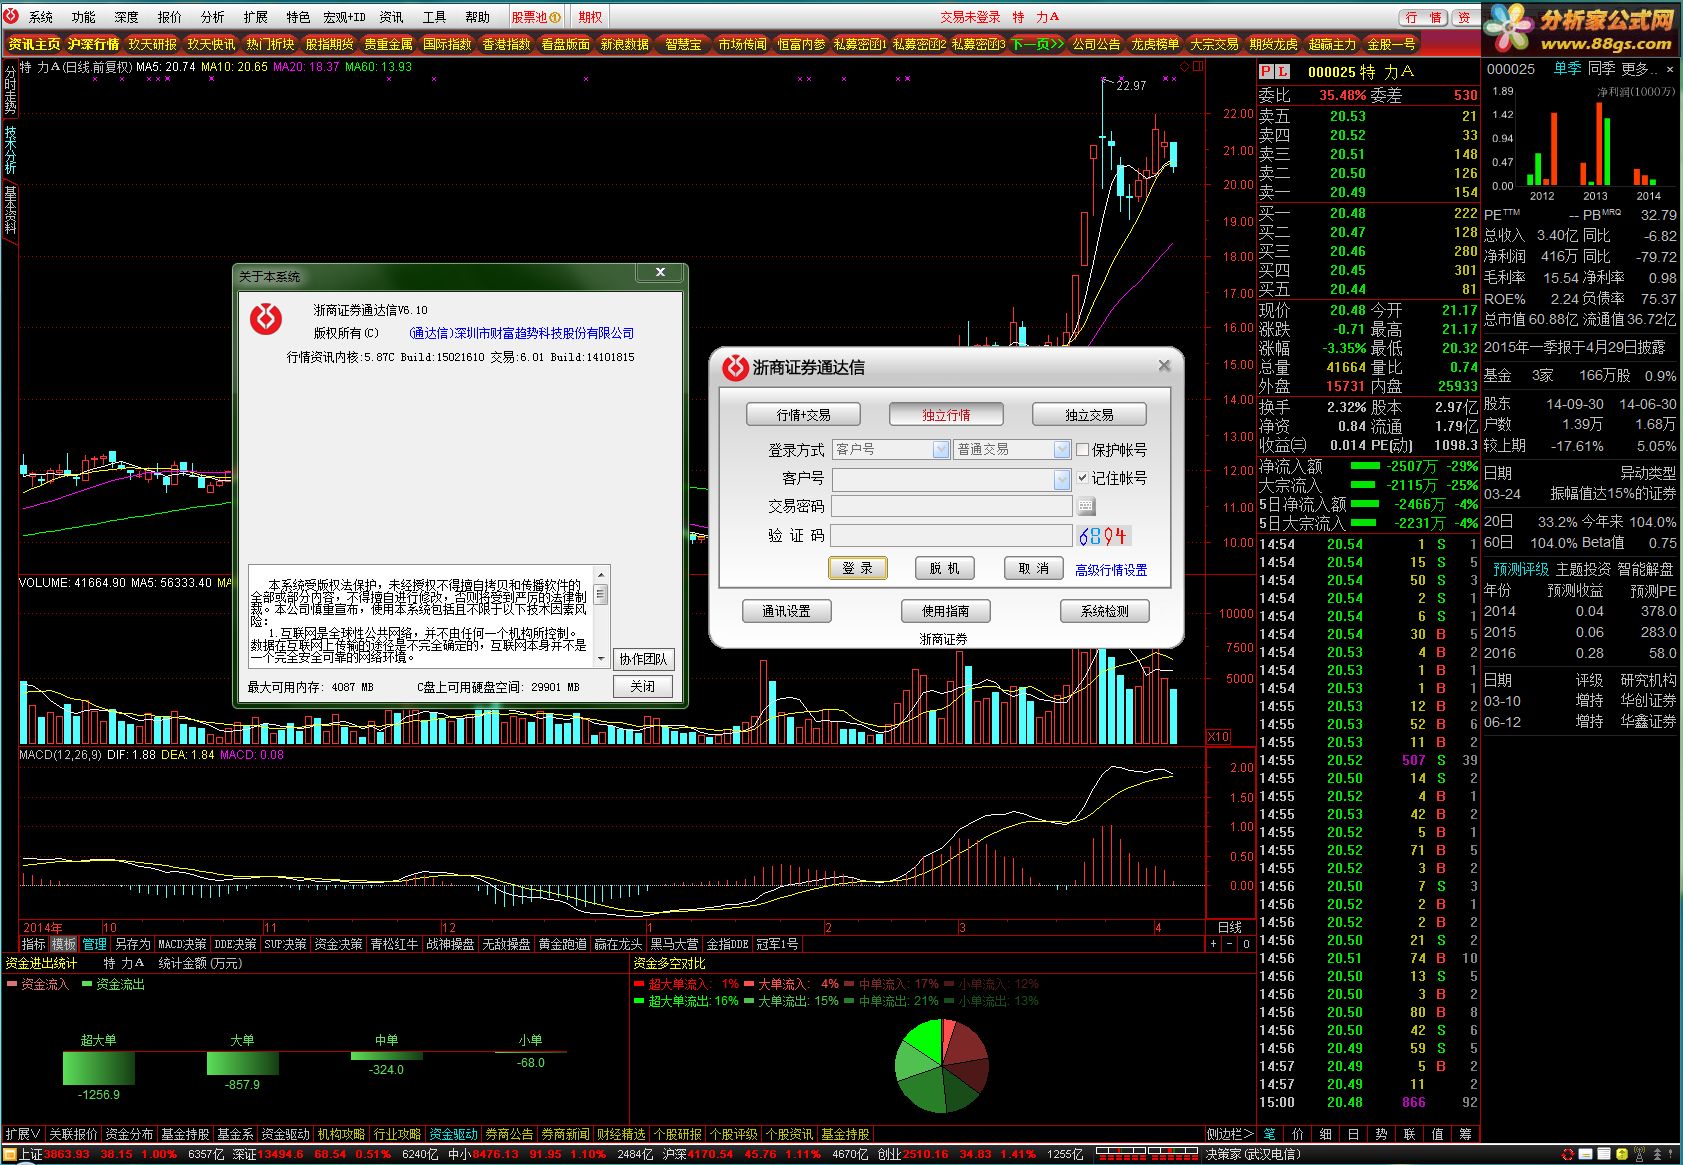The width and height of the screenshot is (1683, 1165).
Task: Click the 登录 login button
Action: pos(857,568)
